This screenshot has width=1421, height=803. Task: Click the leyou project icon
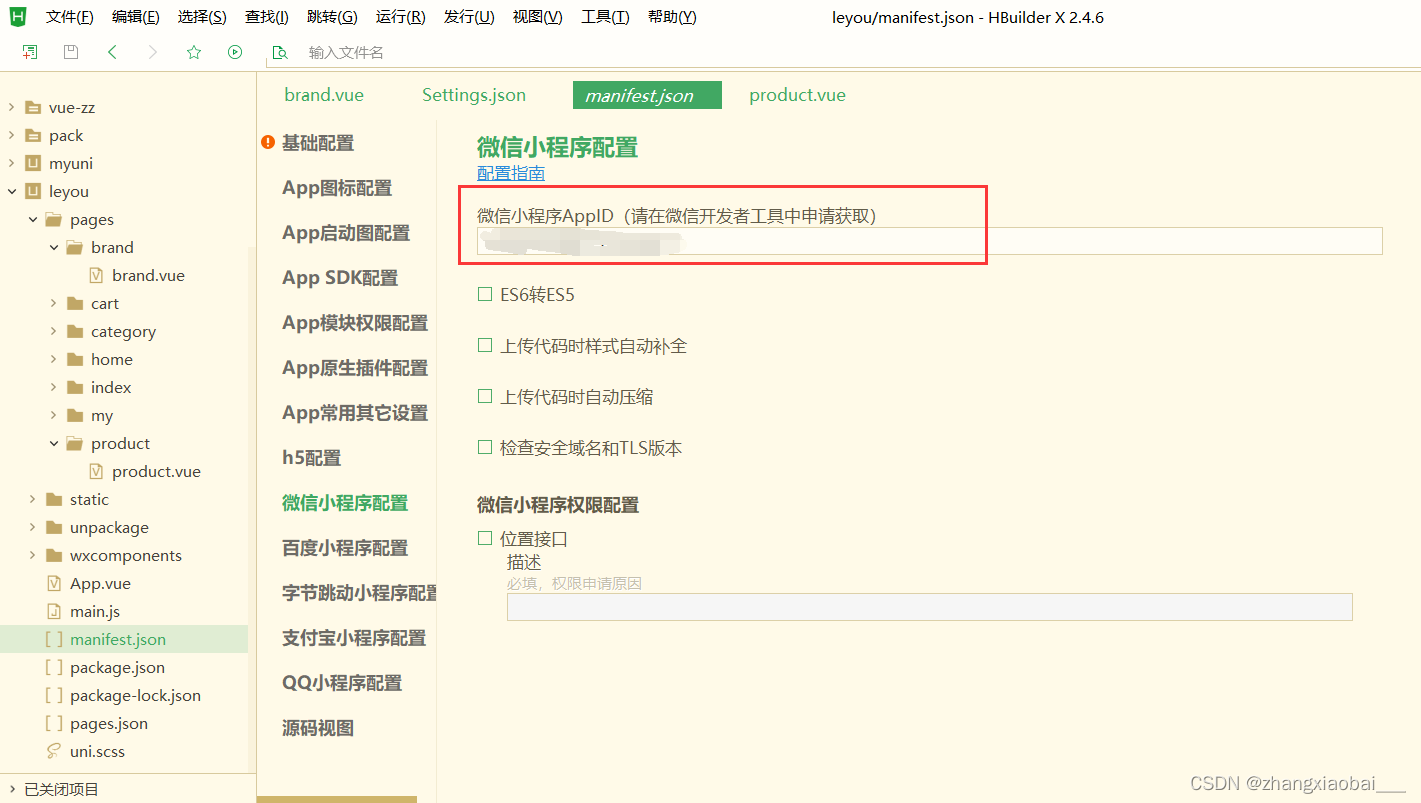pos(33,191)
